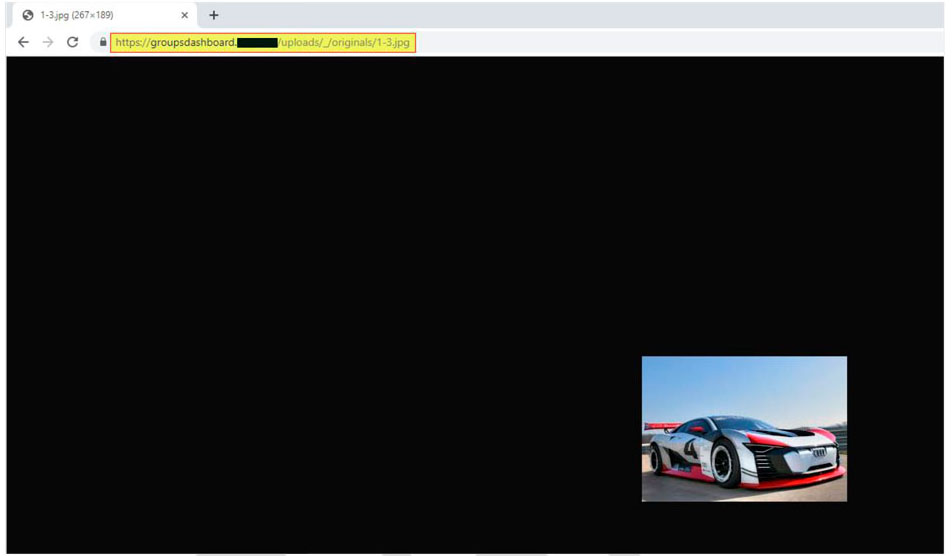Click the race car image
The image size is (952, 556).
[x=744, y=428]
